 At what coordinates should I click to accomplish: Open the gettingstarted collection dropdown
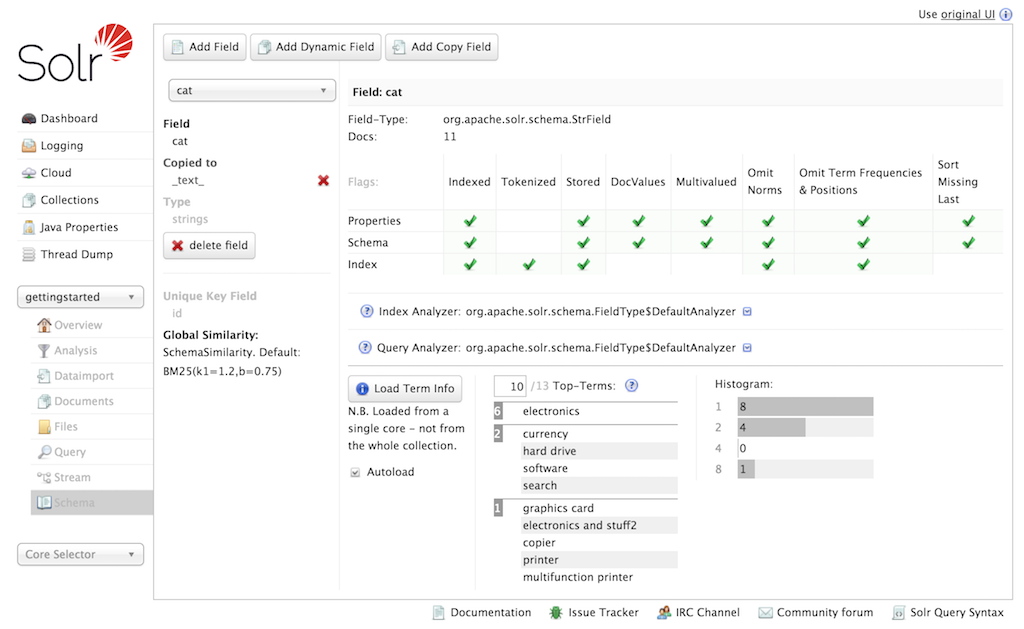[80, 297]
